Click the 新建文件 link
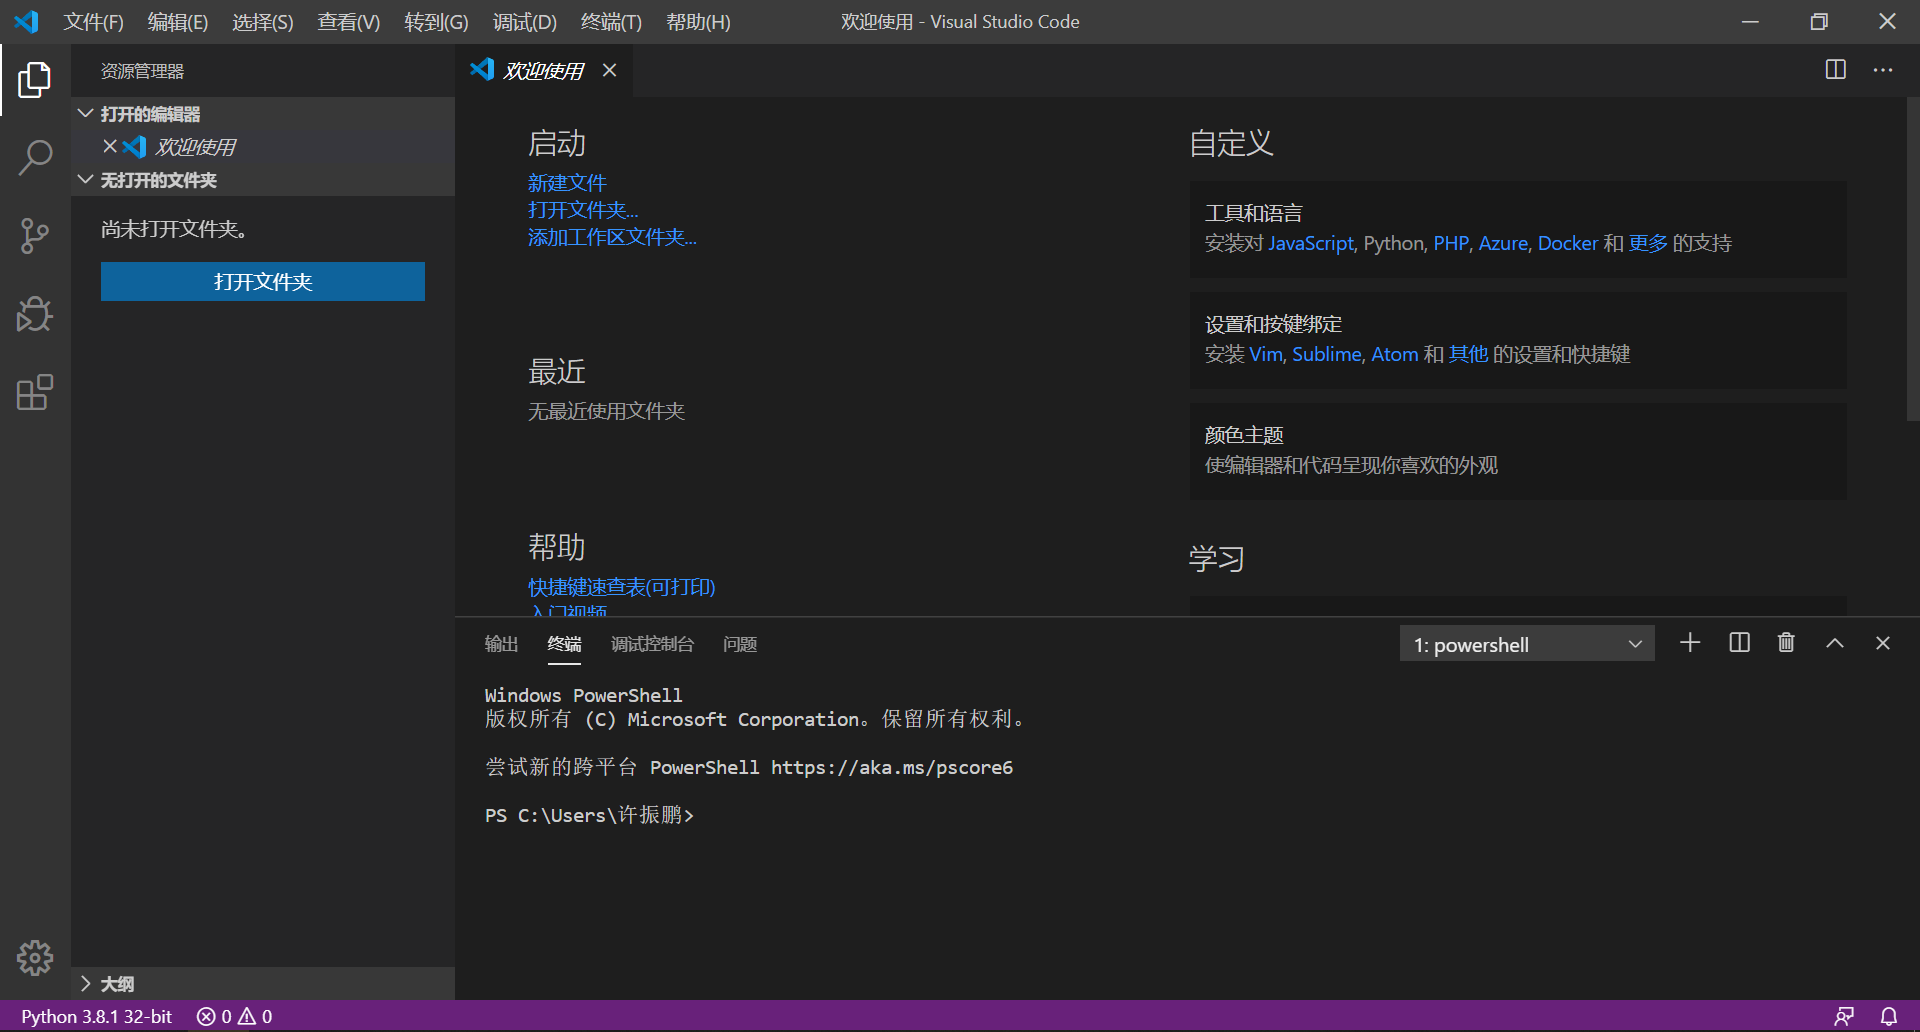The width and height of the screenshot is (1920, 1032). coord(567,183)
